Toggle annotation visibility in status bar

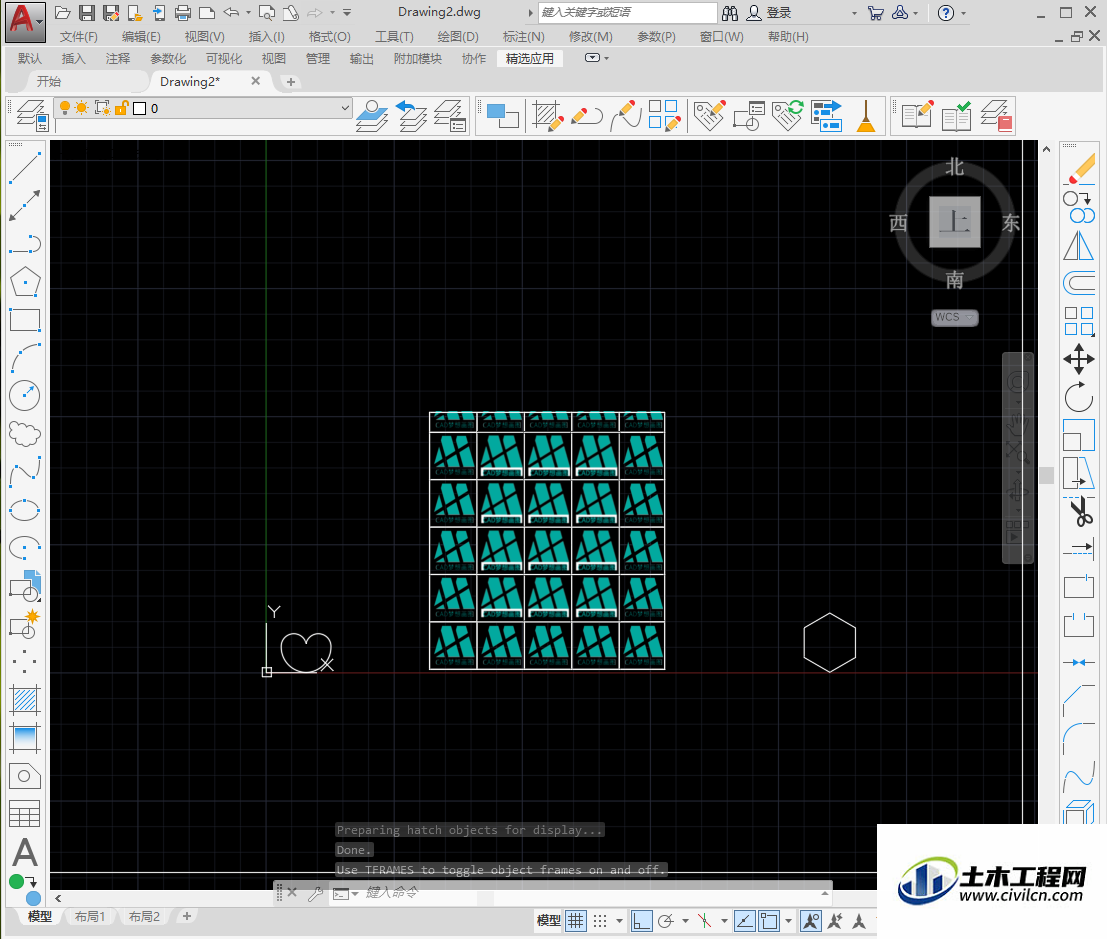810,921
